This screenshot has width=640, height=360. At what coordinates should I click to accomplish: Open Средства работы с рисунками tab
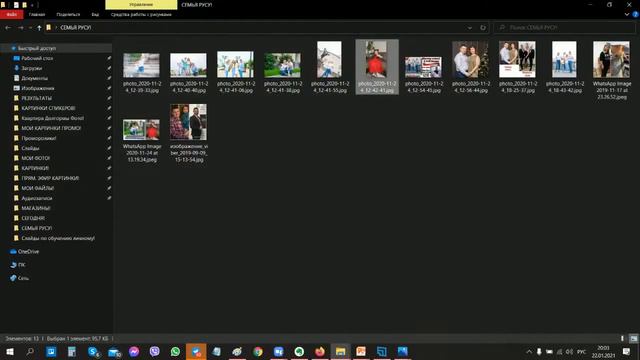click(x=141, y=15)
